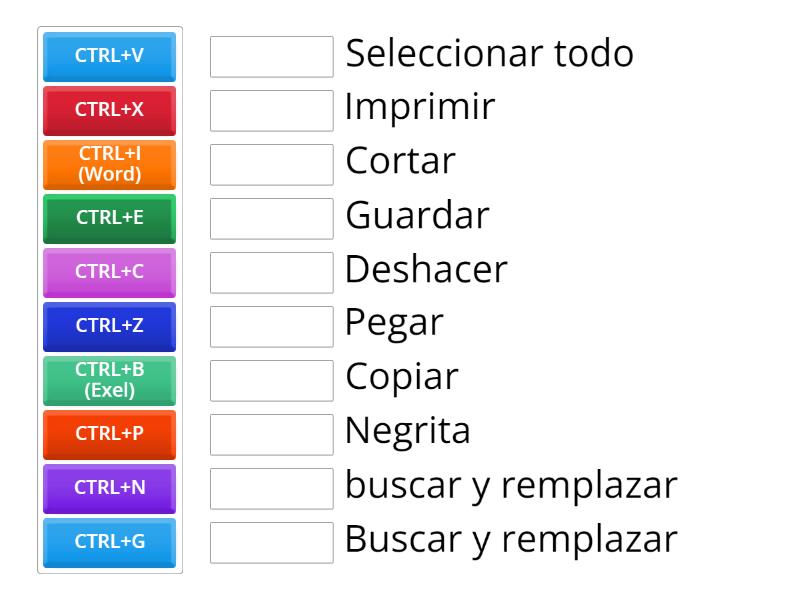Image resolution: width=800 pixels, height=600 pixels.
Task: Select the CTRL+V shortcut tile
Action: [108, 57]
